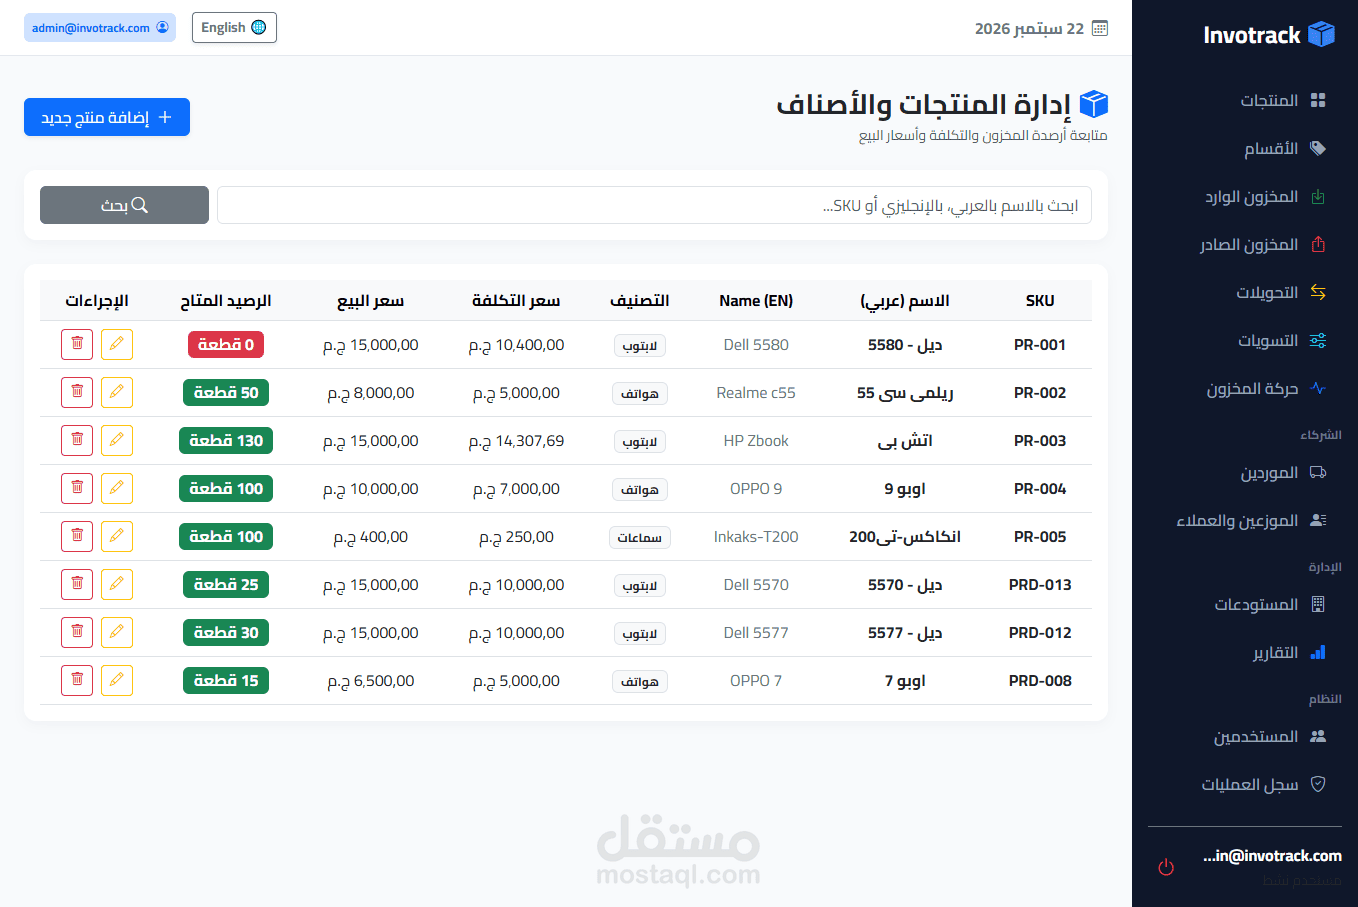Edit the Inkaks-T200 product
This screenshot has height=907, width=1358.
point(117,536)
